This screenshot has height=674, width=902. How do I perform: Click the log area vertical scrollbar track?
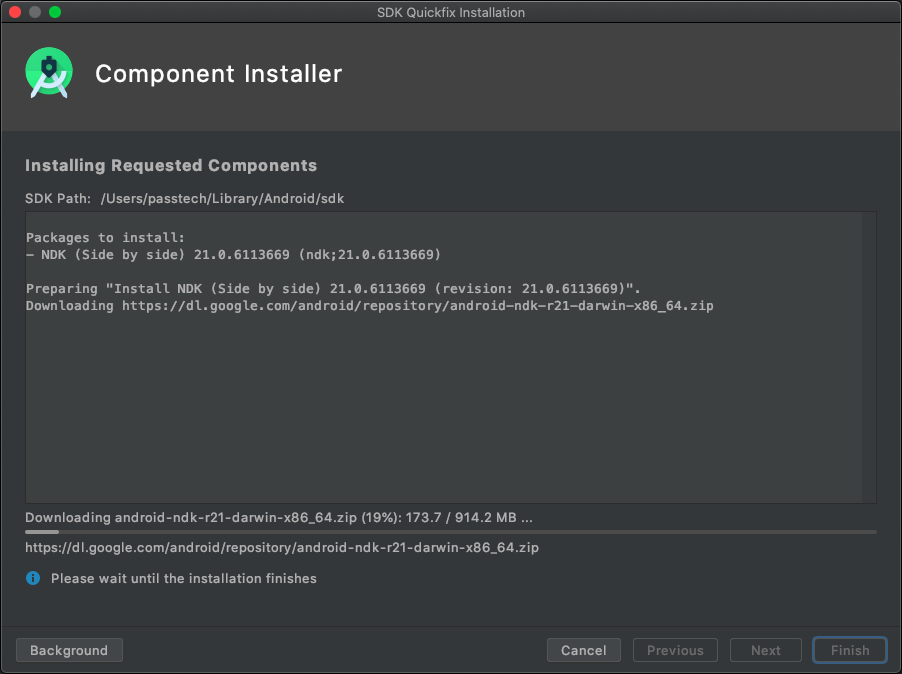(869, 357)
